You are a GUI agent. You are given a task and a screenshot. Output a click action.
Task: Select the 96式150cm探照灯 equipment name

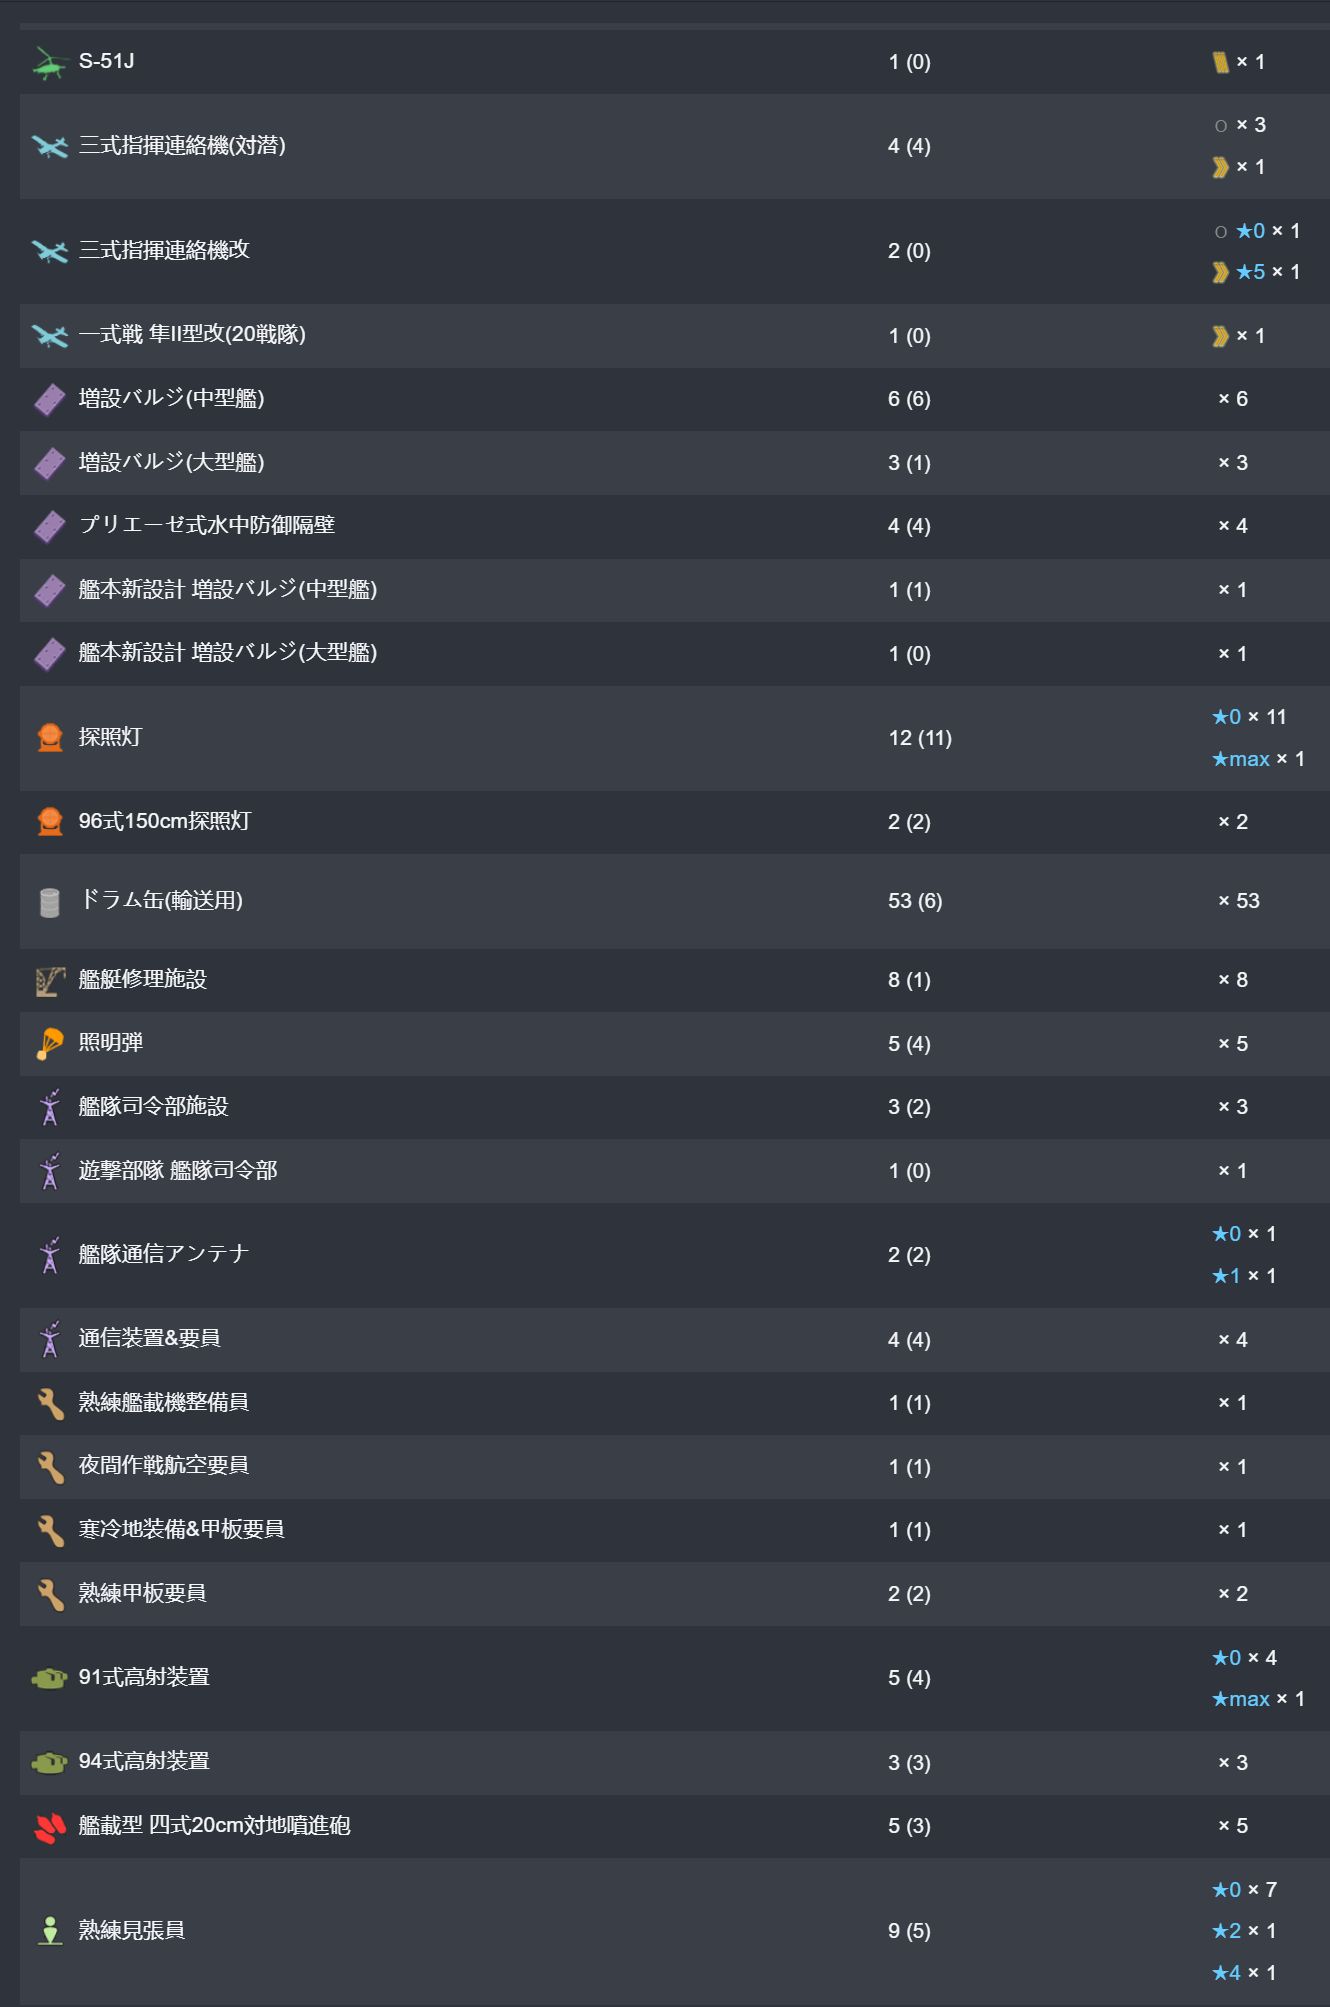164,821
